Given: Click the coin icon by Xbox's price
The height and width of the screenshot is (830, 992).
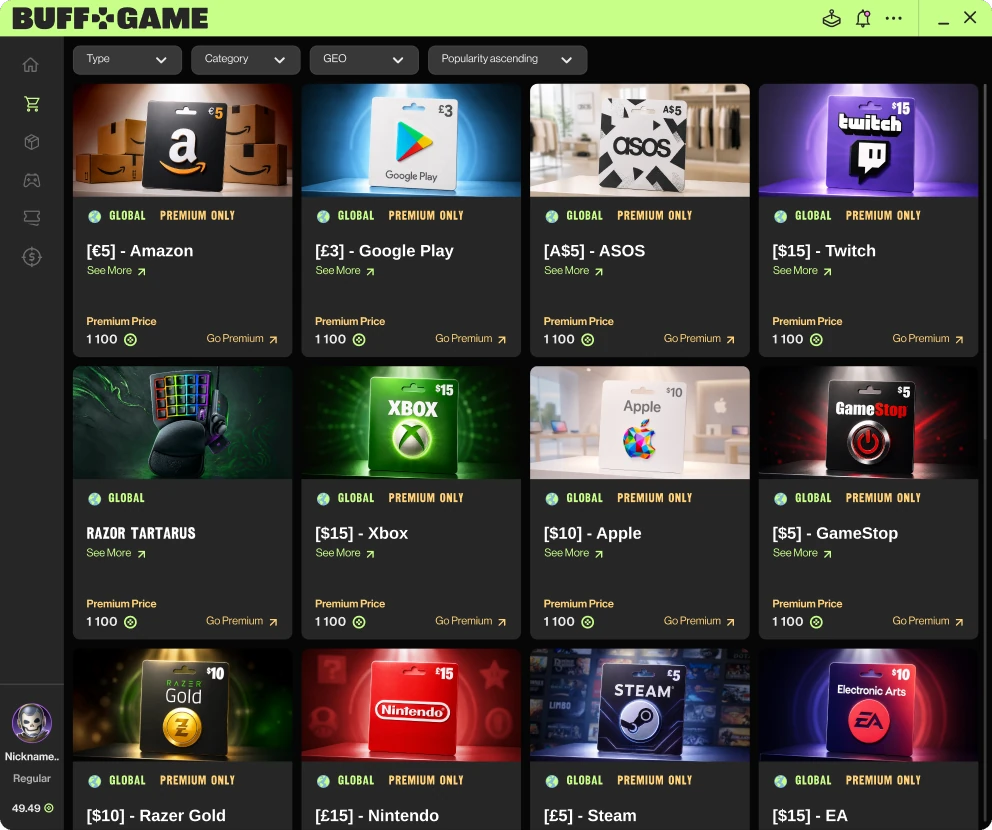Looking at the screenshot, I should point(359,622).
